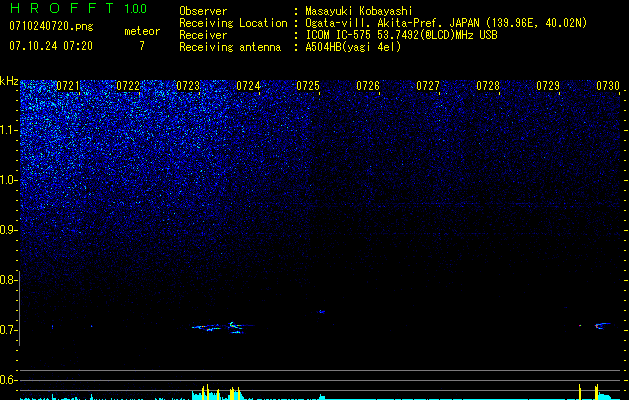The width and height of the screenshot is (629, 400).
Task: Click the 1.0 kHz frequency label
Action: (8, 180)
